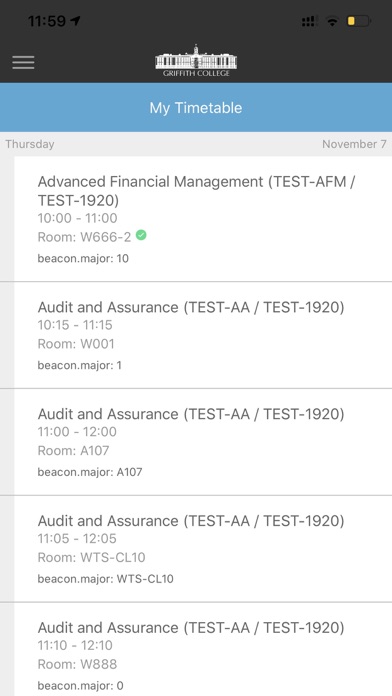Screen dimensions: 392x696
Task: Tap the location arrow next to 11:59
Action: [75, 20]
